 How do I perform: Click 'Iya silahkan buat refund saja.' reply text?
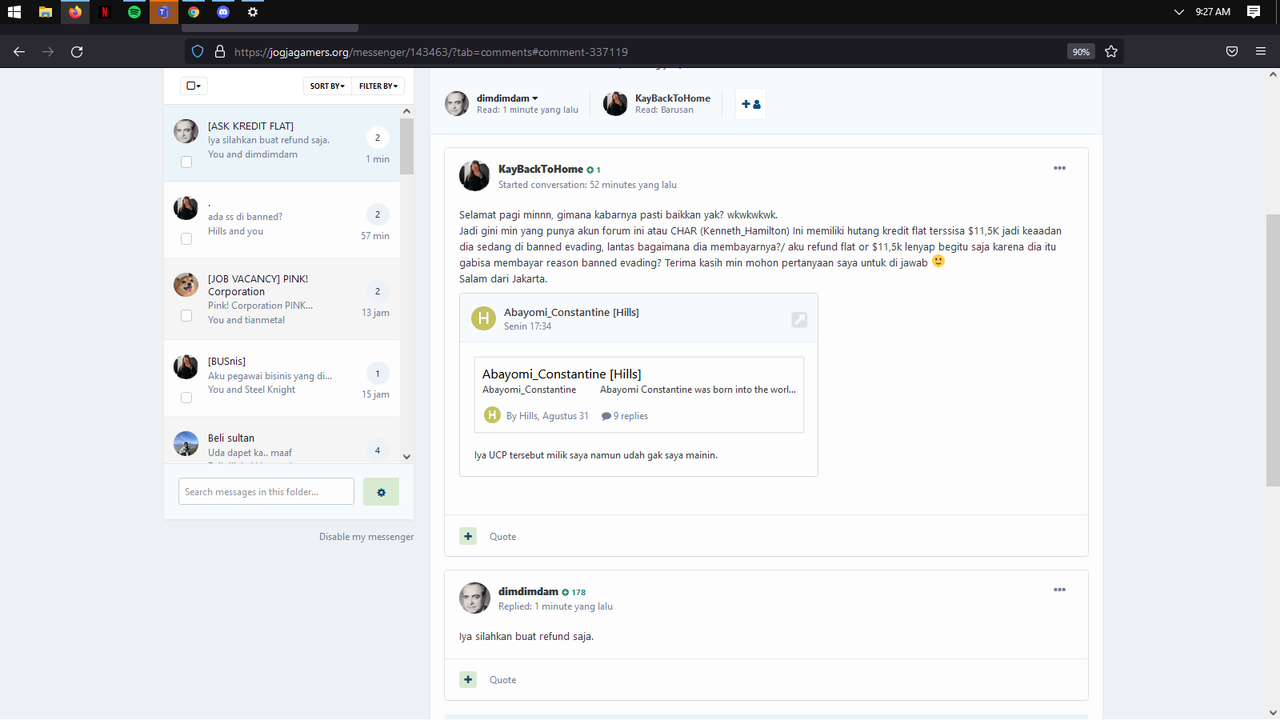coord(526,636)
